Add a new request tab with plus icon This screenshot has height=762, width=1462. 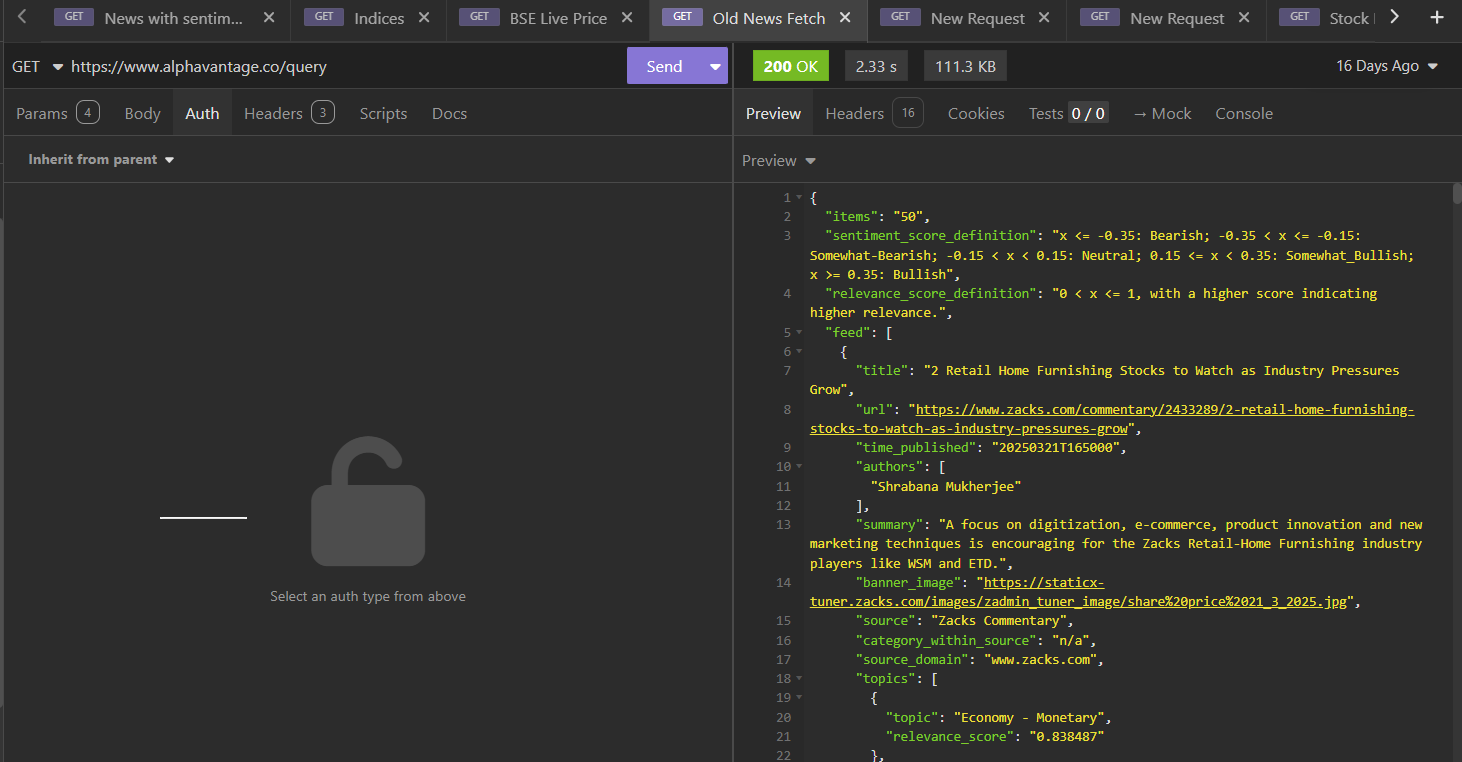pos(1437,18)
